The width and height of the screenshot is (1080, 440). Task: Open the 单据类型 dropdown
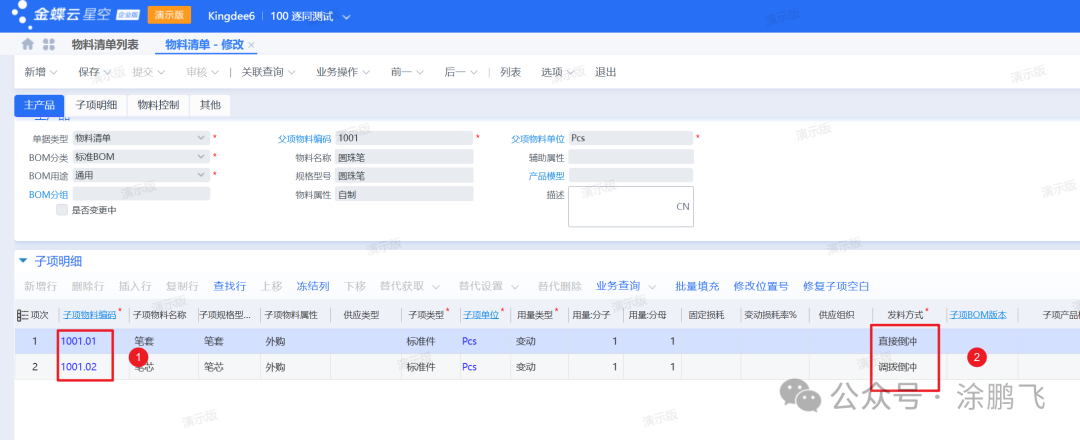pos(199,138)
